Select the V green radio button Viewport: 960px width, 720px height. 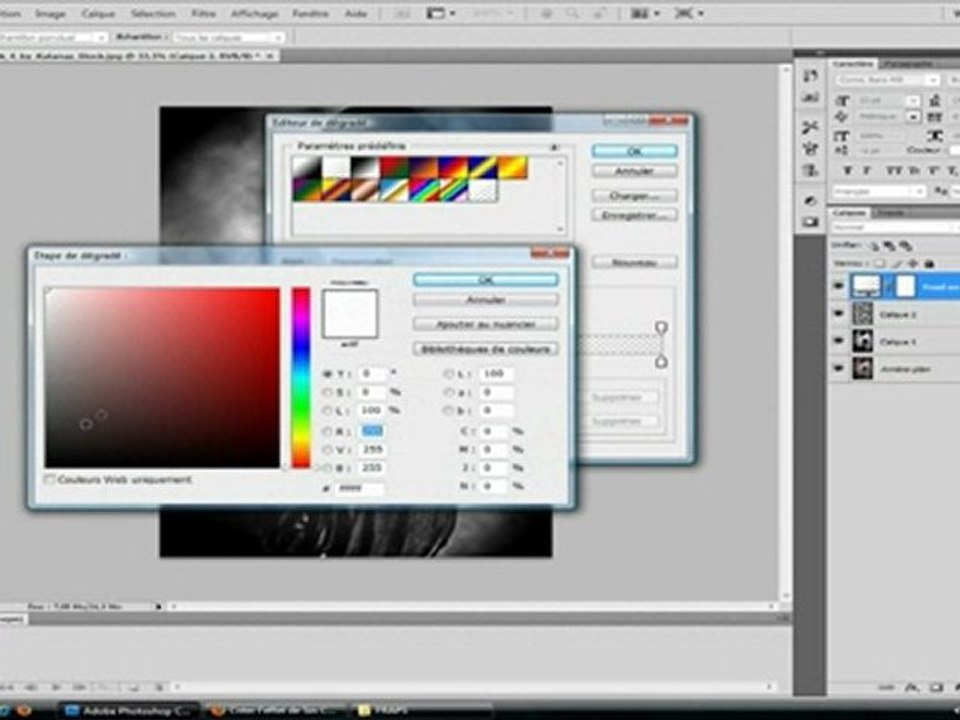[x=327, y=450]
